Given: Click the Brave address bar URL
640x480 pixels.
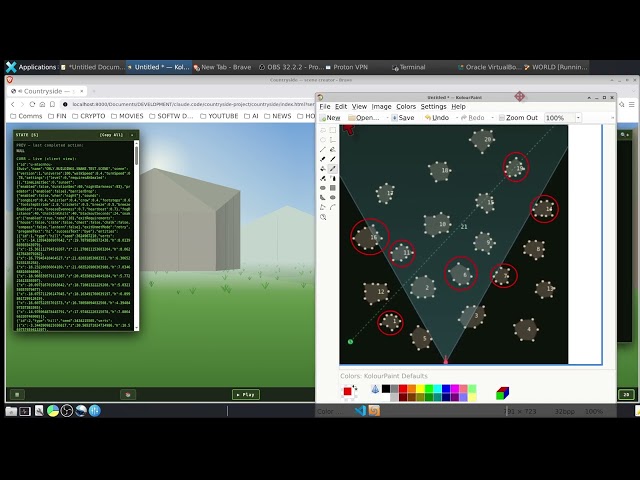Looking at the screenshot, I should (x=193, y=104).
